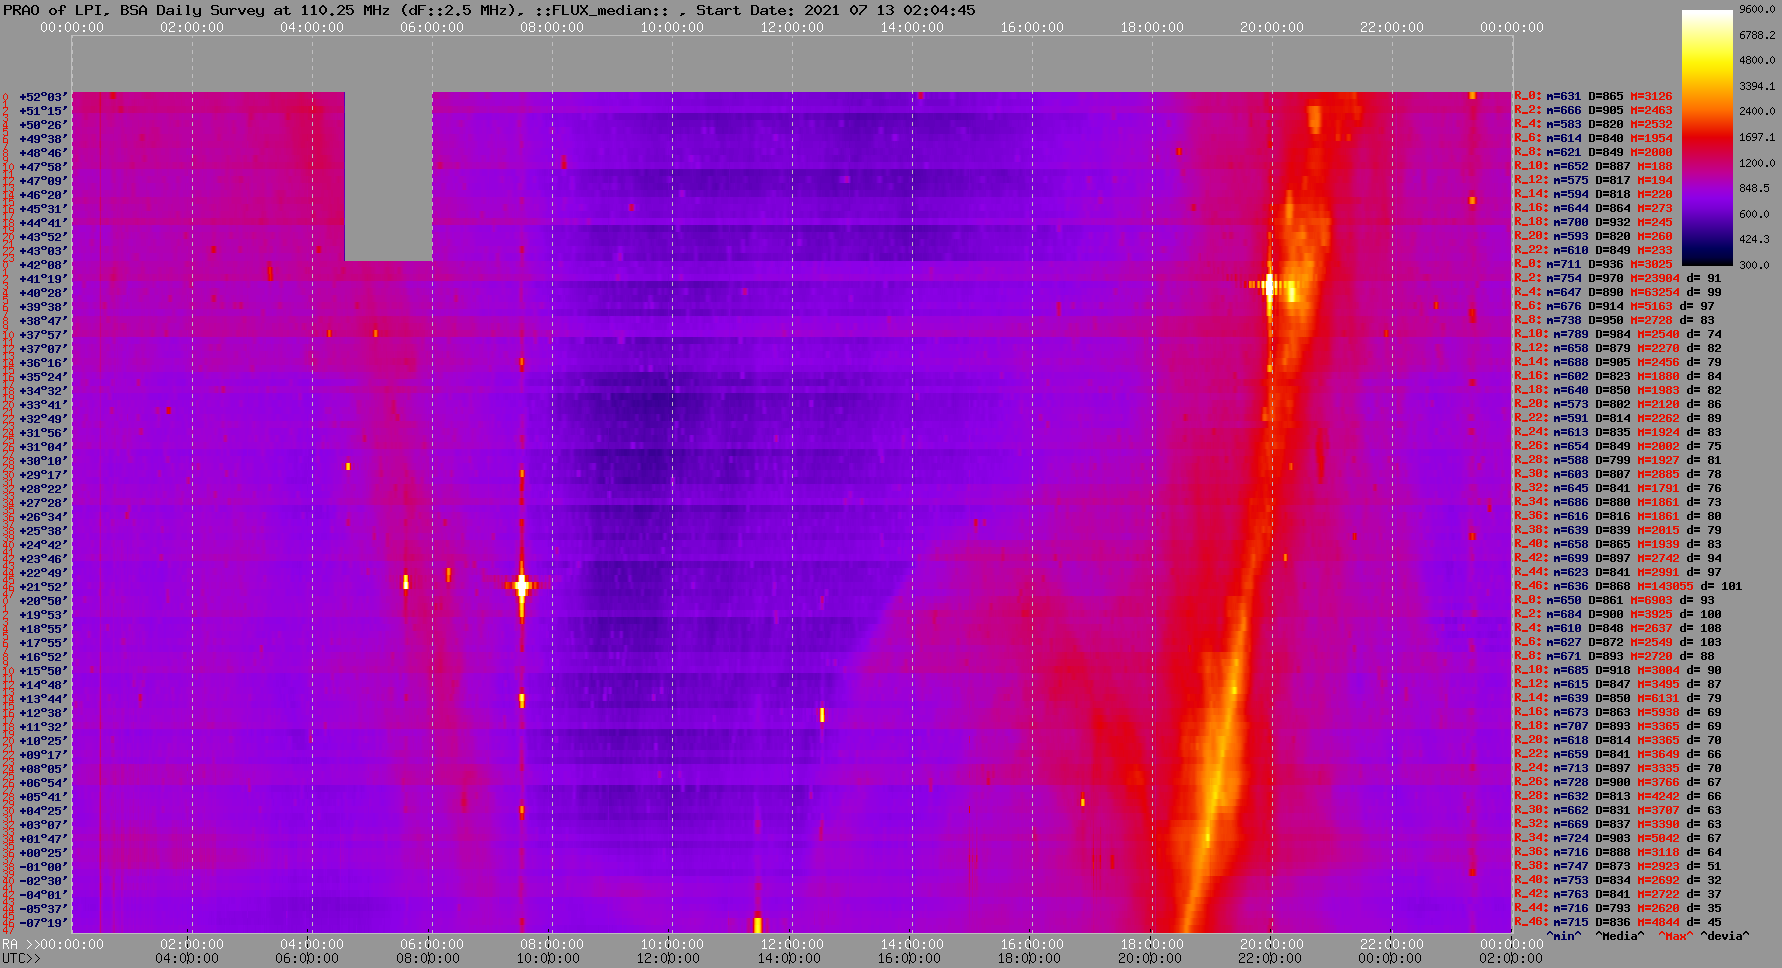Click the +21°52' declination label
This screenshot has width=1782, height=968.
(x=43, y=587)
